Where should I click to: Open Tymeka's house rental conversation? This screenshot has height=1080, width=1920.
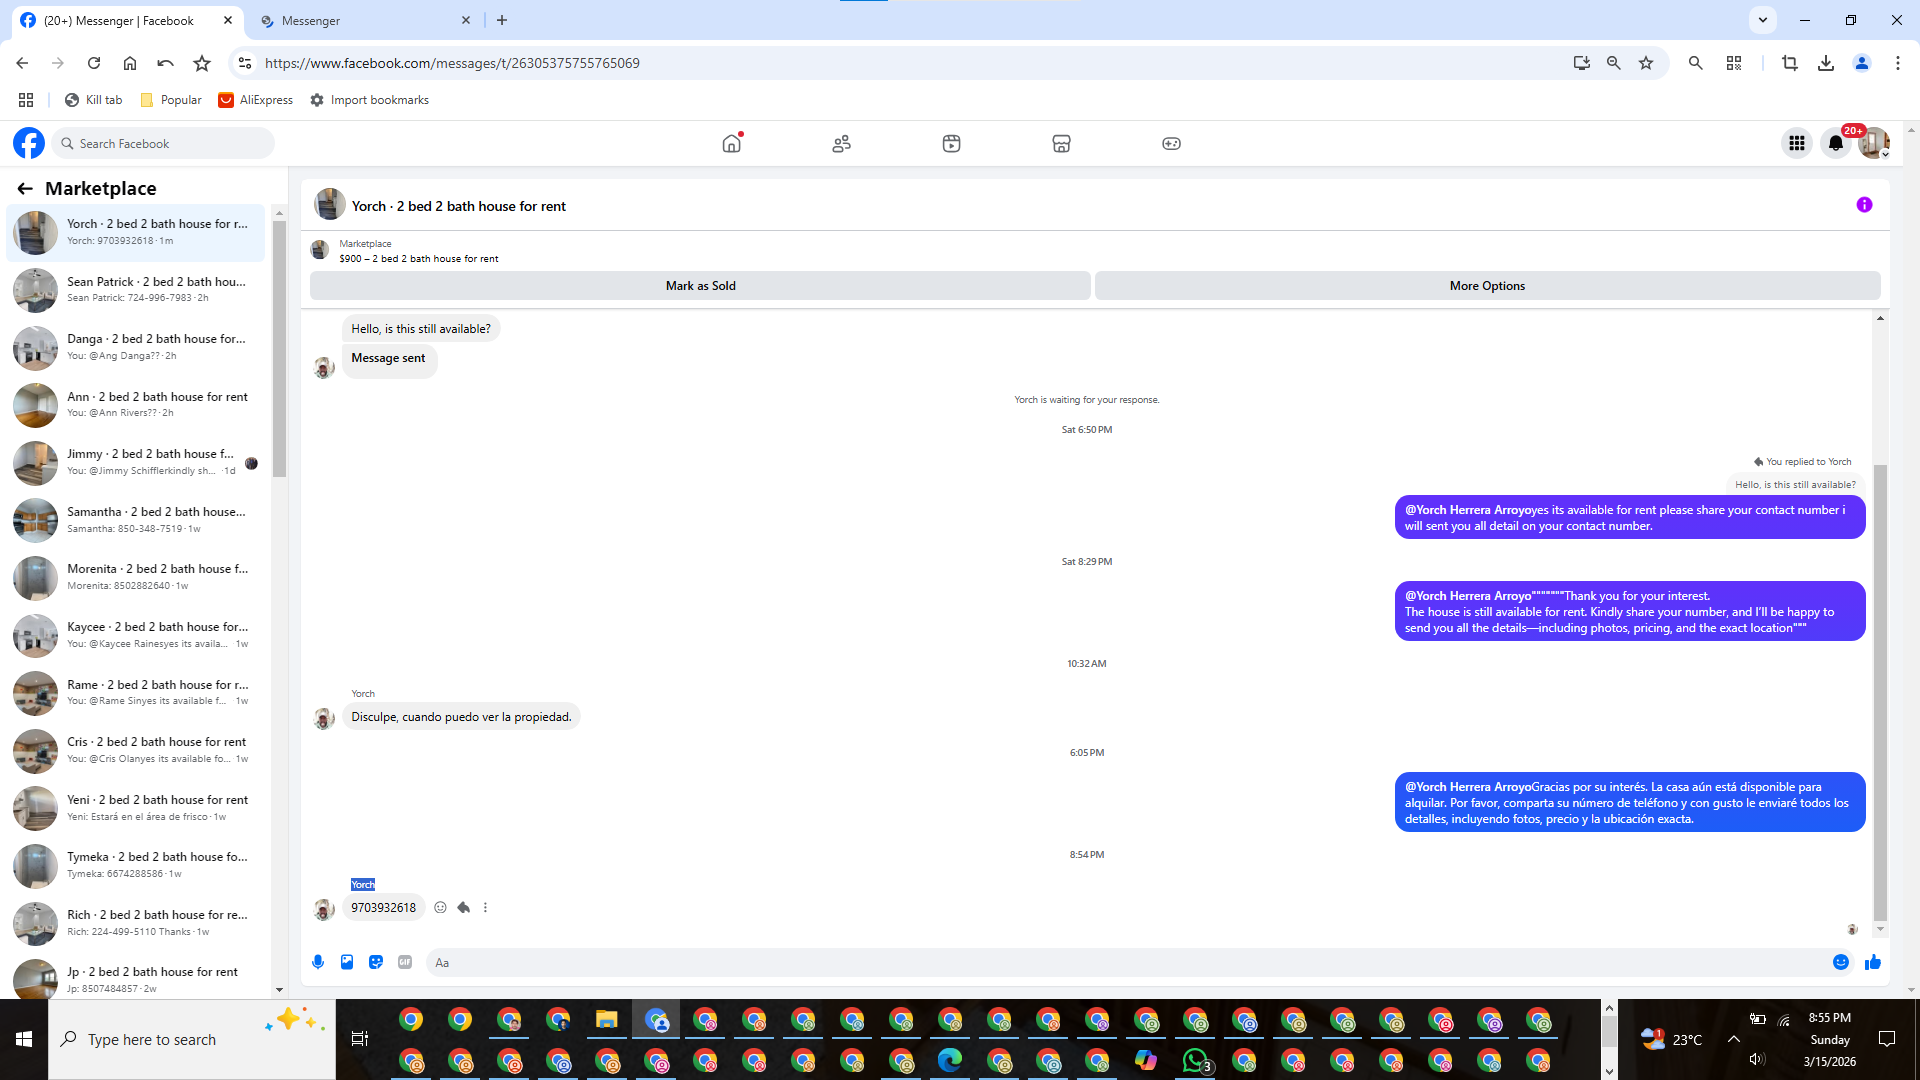click(x=136, y=865)
